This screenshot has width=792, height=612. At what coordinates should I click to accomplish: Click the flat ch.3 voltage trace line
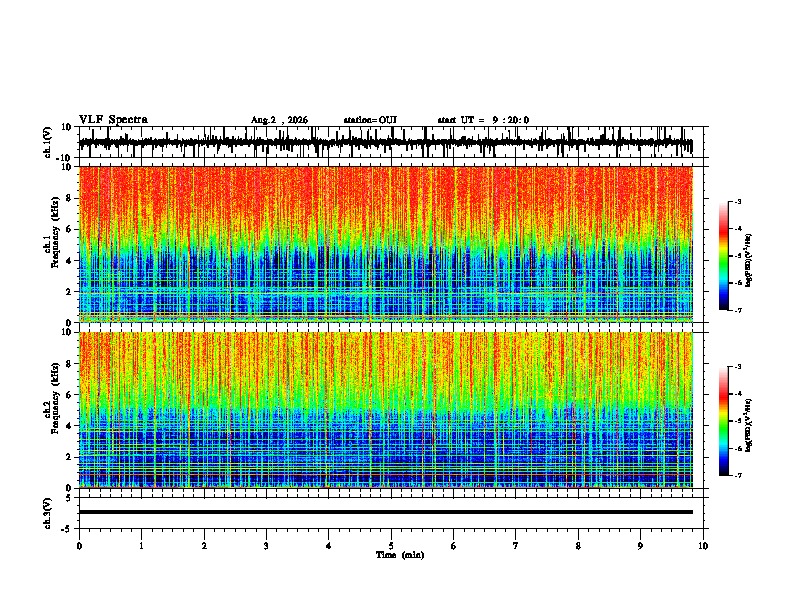pyautogui.click(x=386, y=512)
